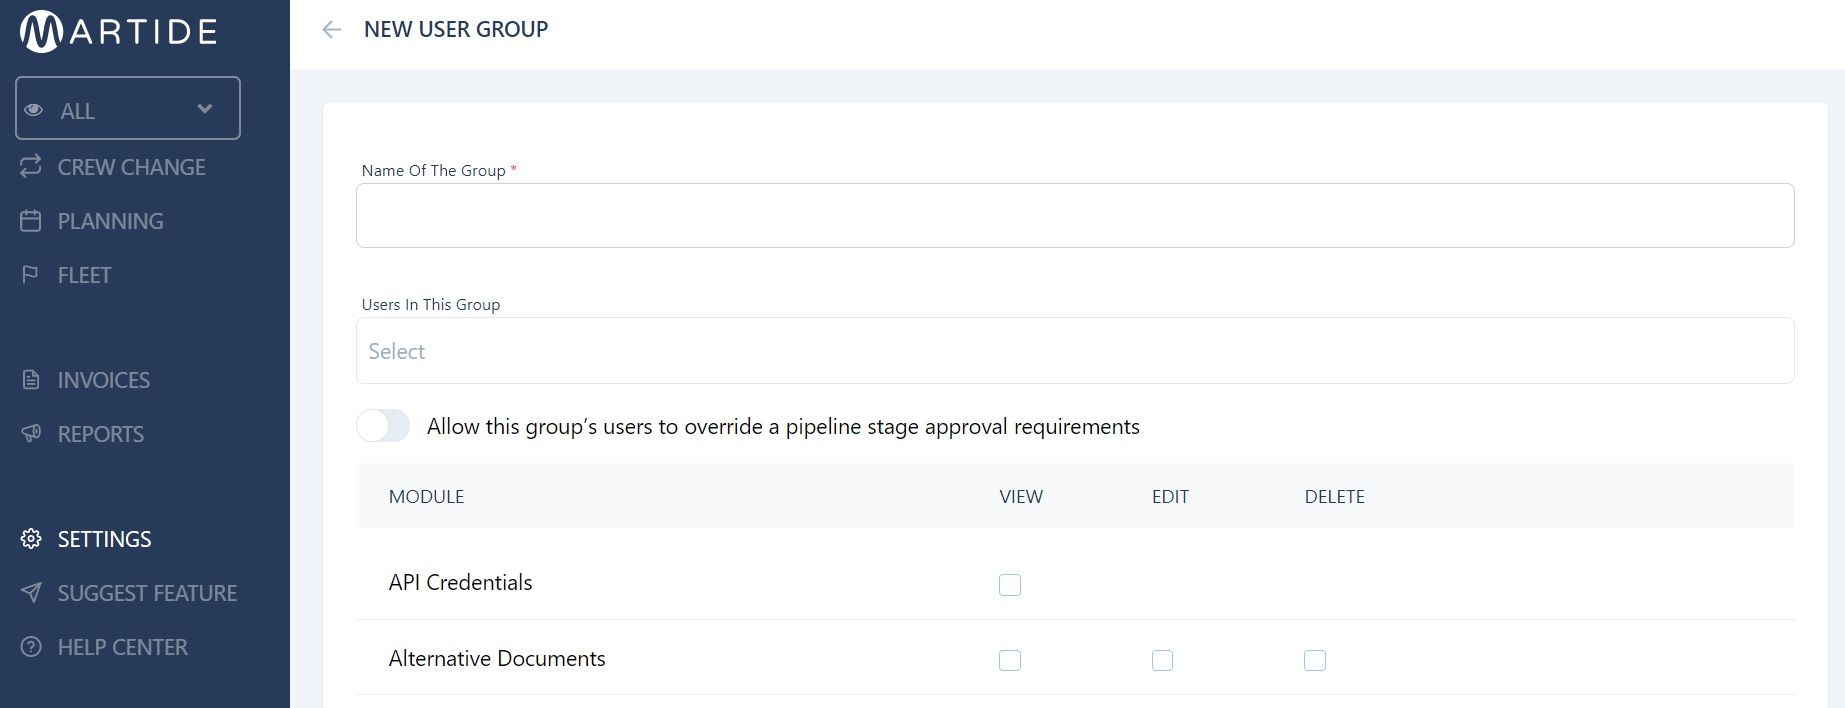Click the Reports megaphone icon
The height and width of the screenshot is (708, 1845).
click(31, 434)
